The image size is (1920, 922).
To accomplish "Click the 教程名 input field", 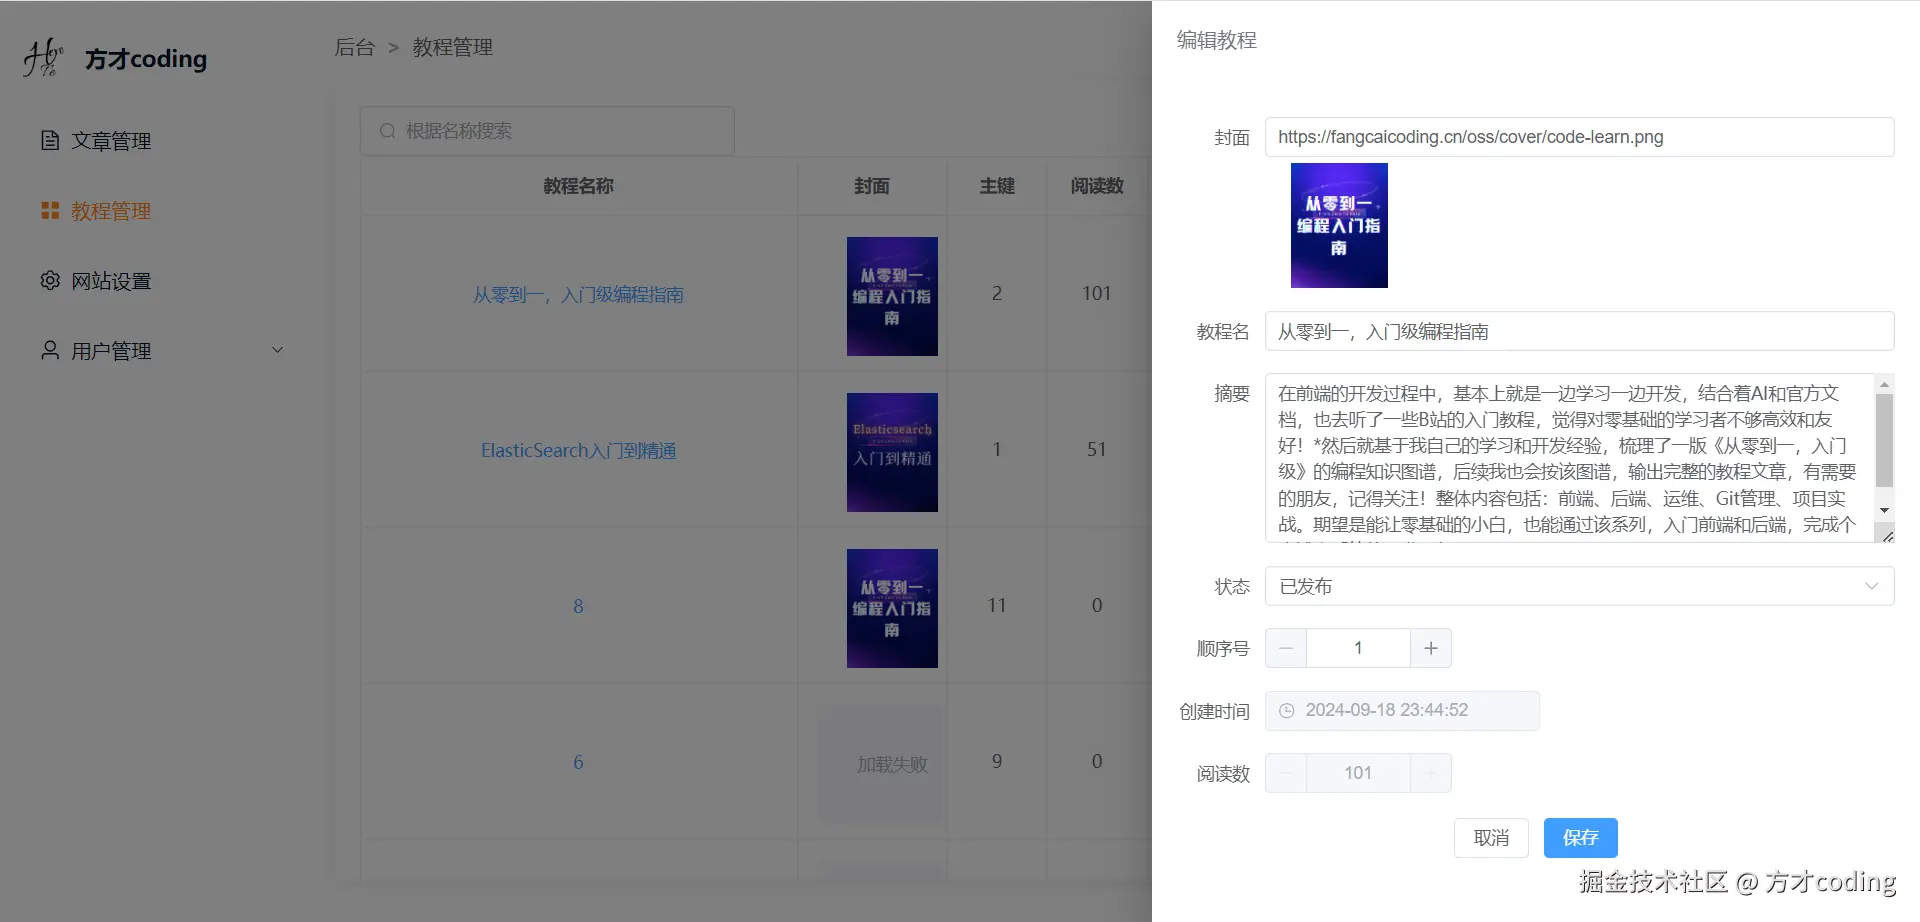I will click(x=1579, y=331).
